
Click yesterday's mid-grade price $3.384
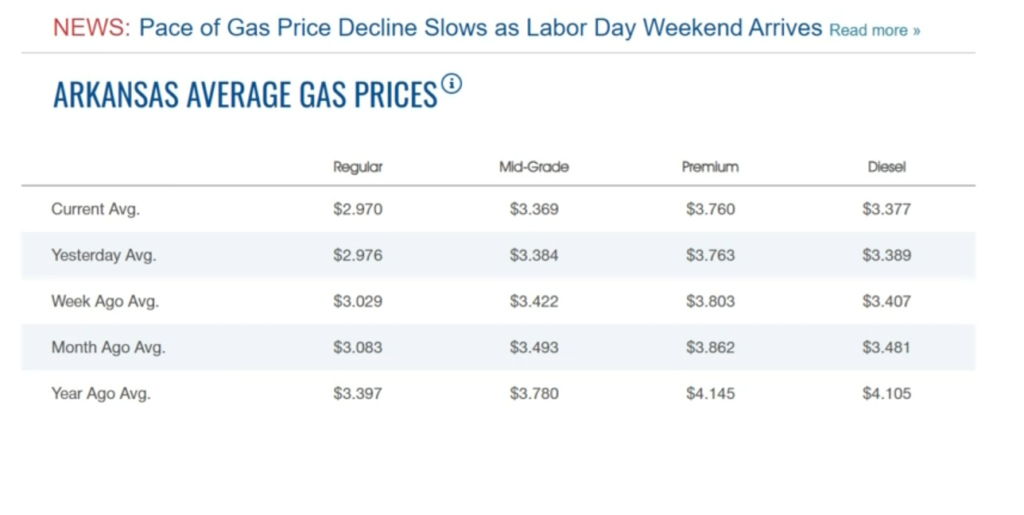(x=534, y=255)
